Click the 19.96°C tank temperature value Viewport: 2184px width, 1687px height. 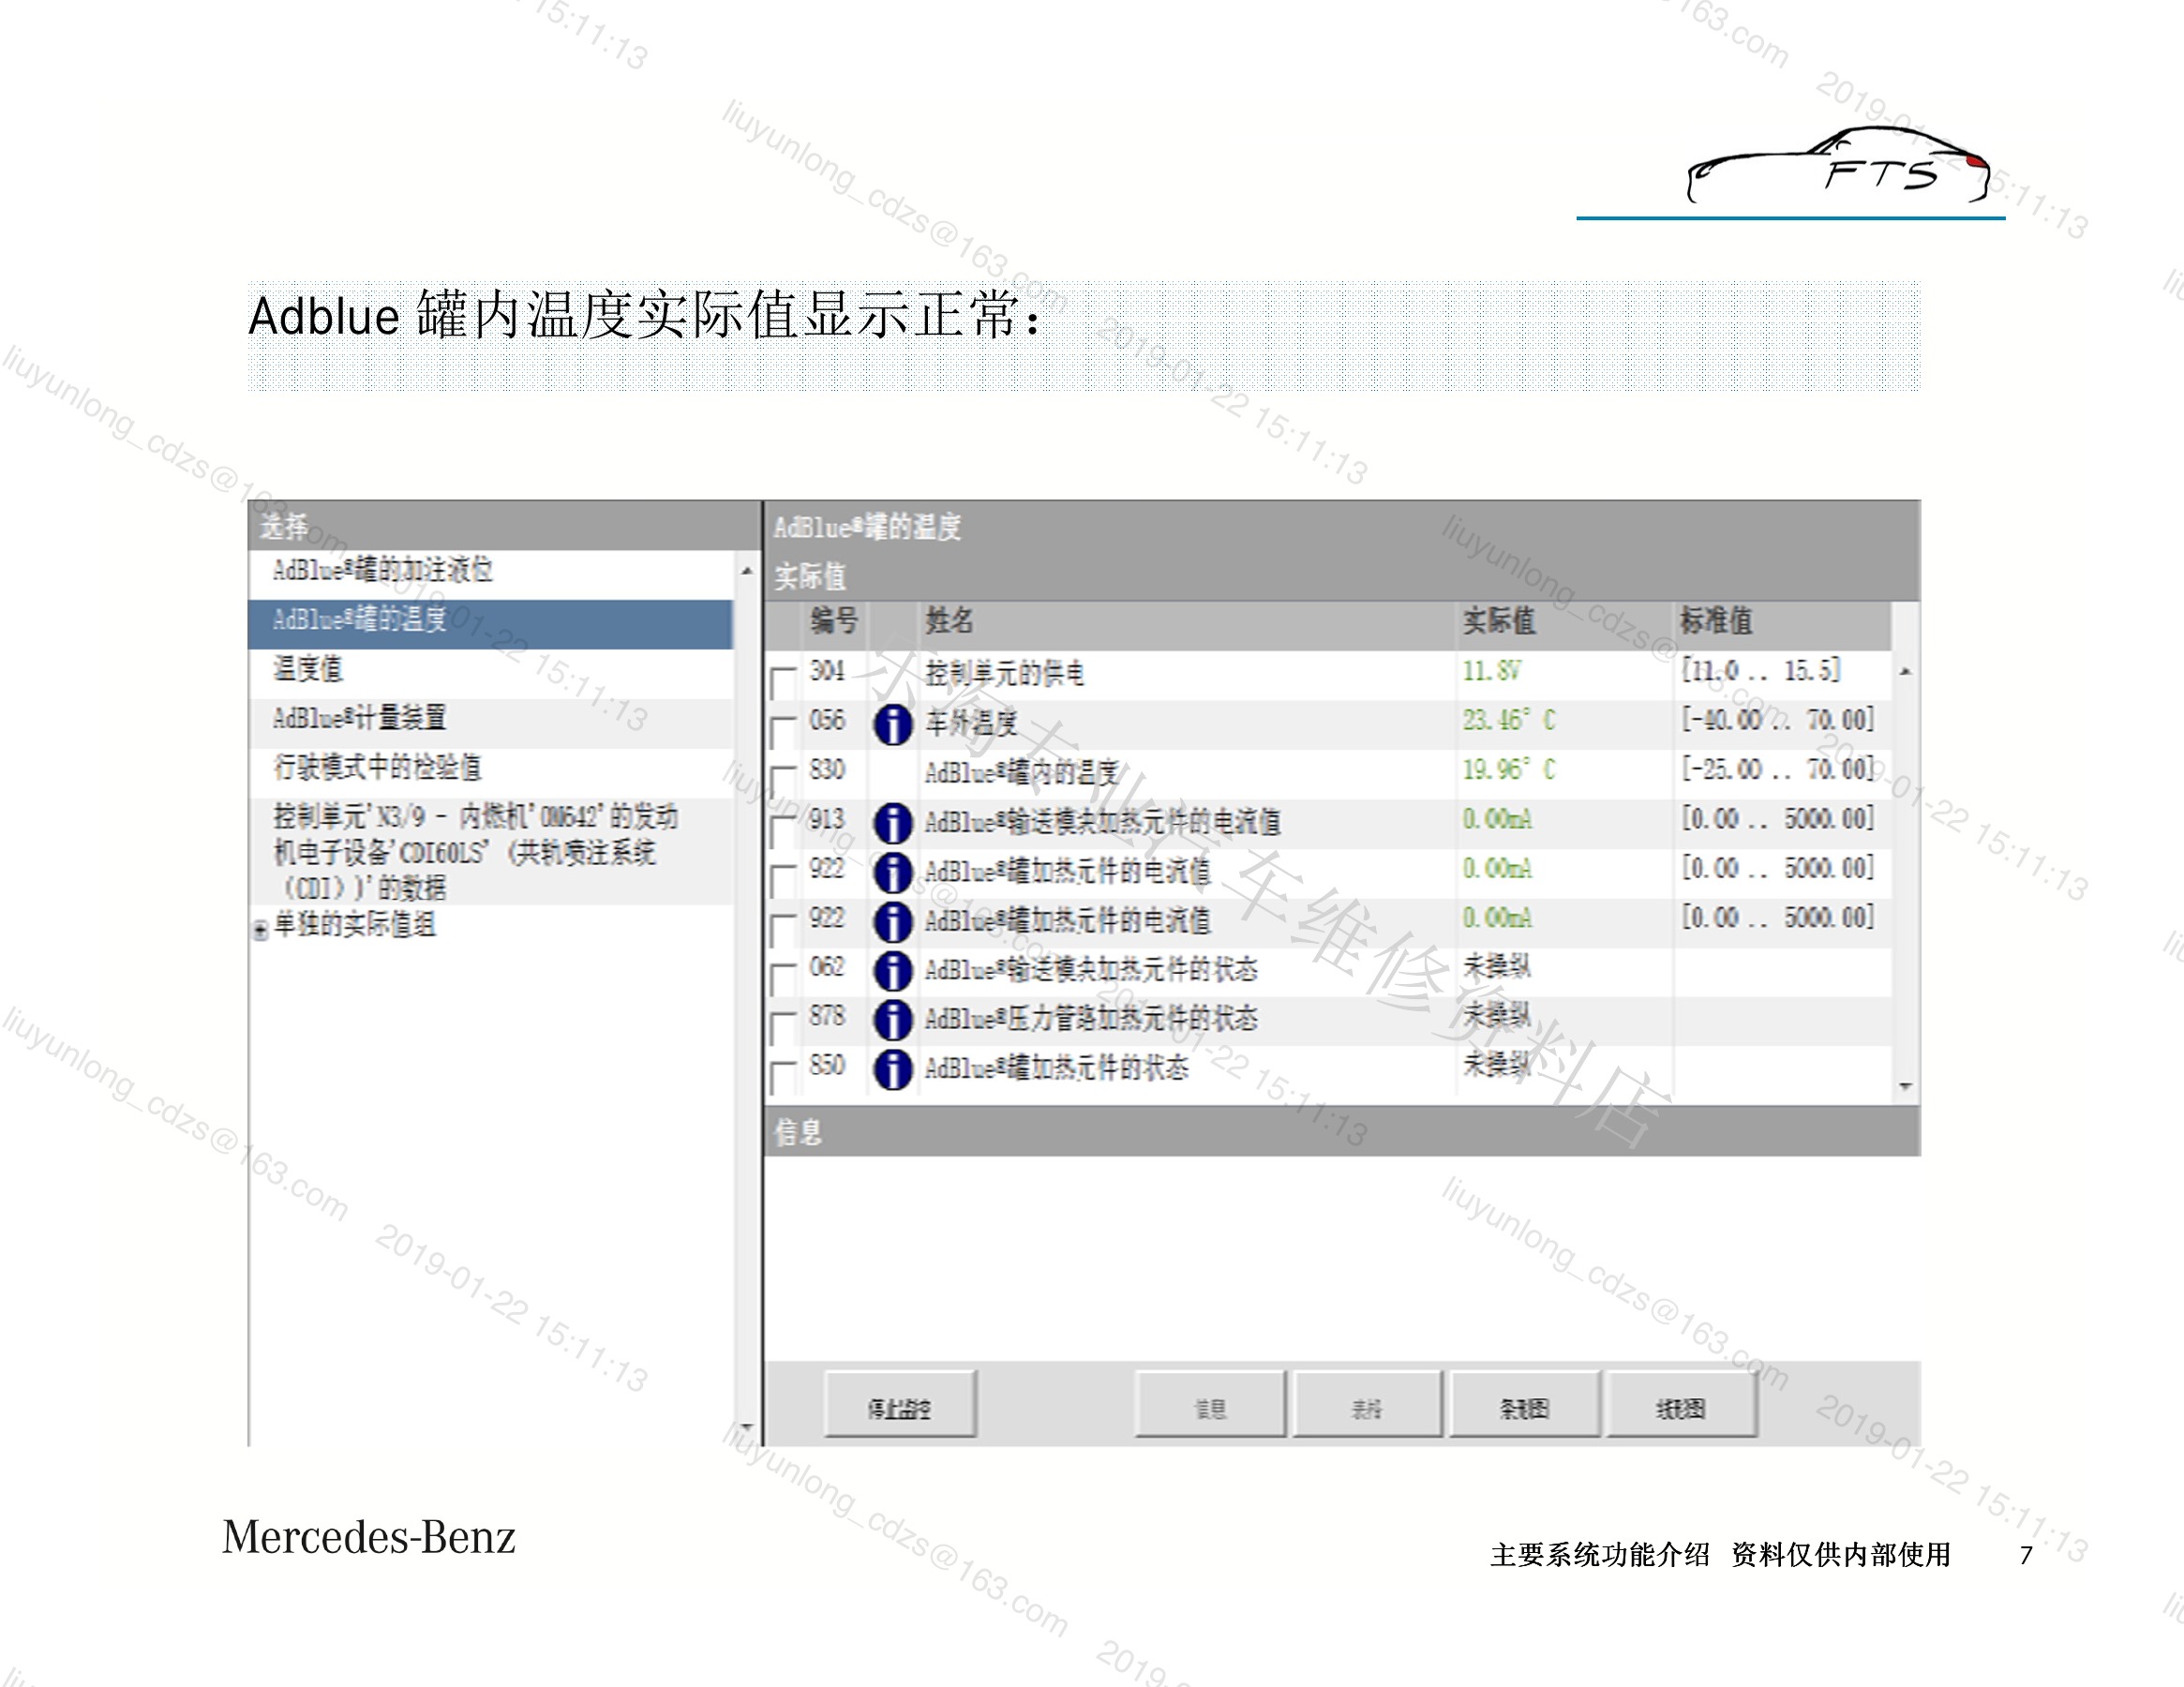click(1509, 770)
